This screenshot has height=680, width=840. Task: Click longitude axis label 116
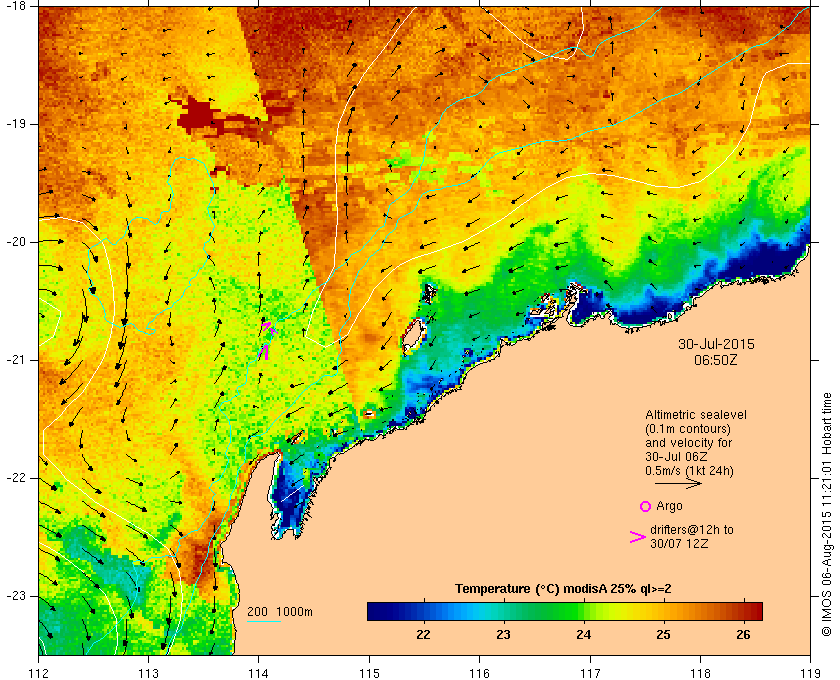479,672
